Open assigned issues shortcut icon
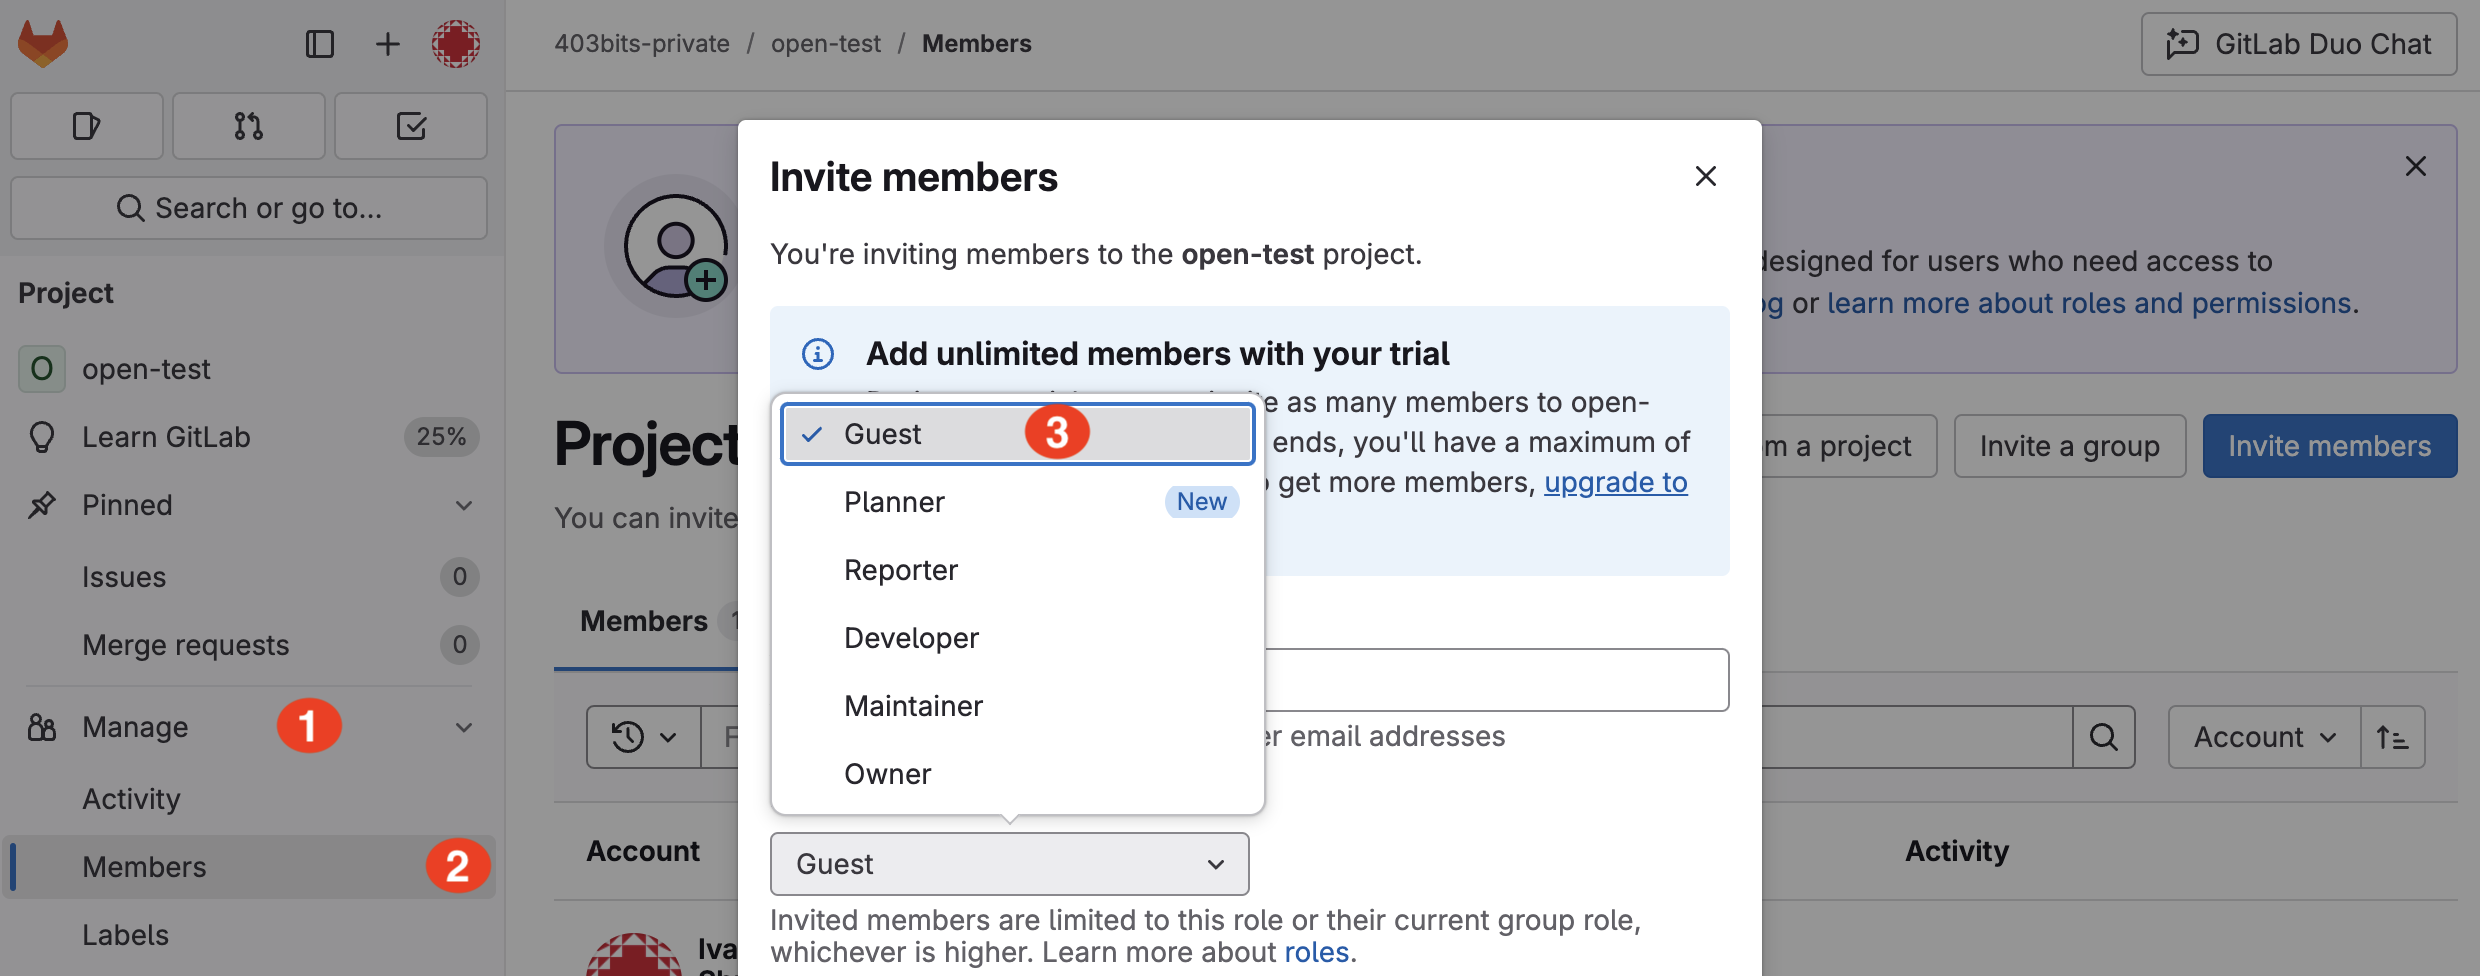 point(87,126)
